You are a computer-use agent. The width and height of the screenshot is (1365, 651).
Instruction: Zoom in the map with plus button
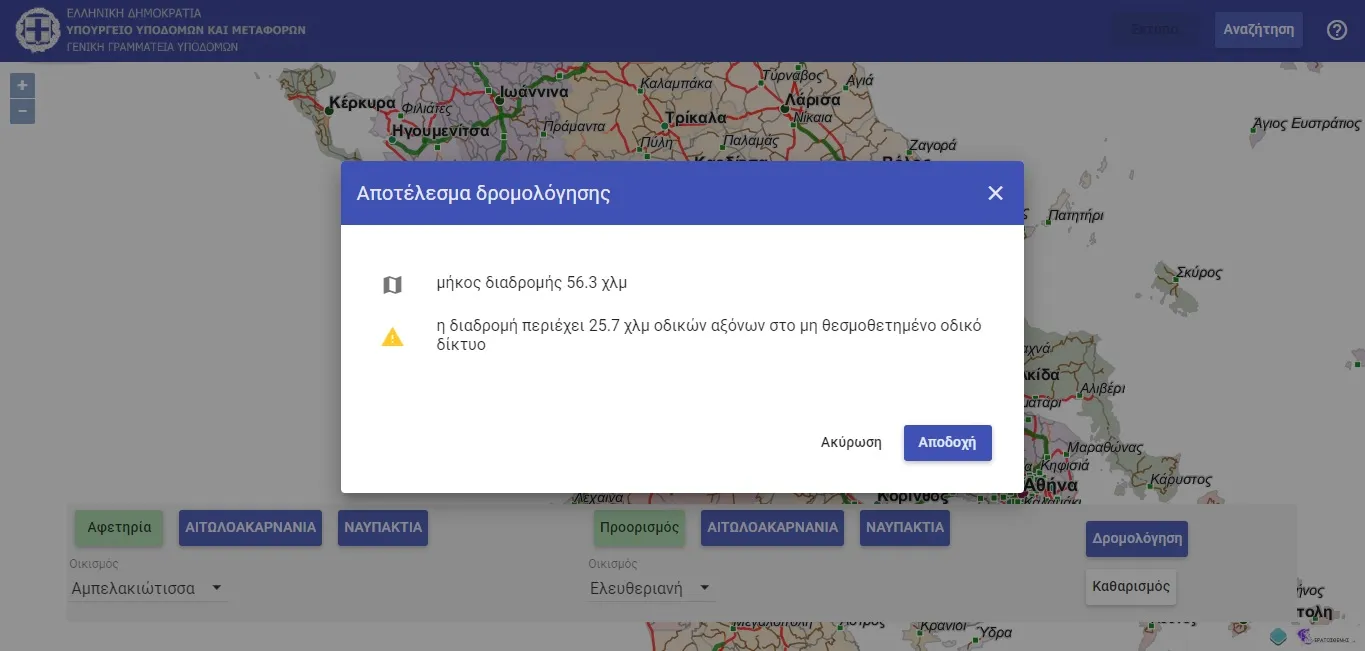[22, 86]
